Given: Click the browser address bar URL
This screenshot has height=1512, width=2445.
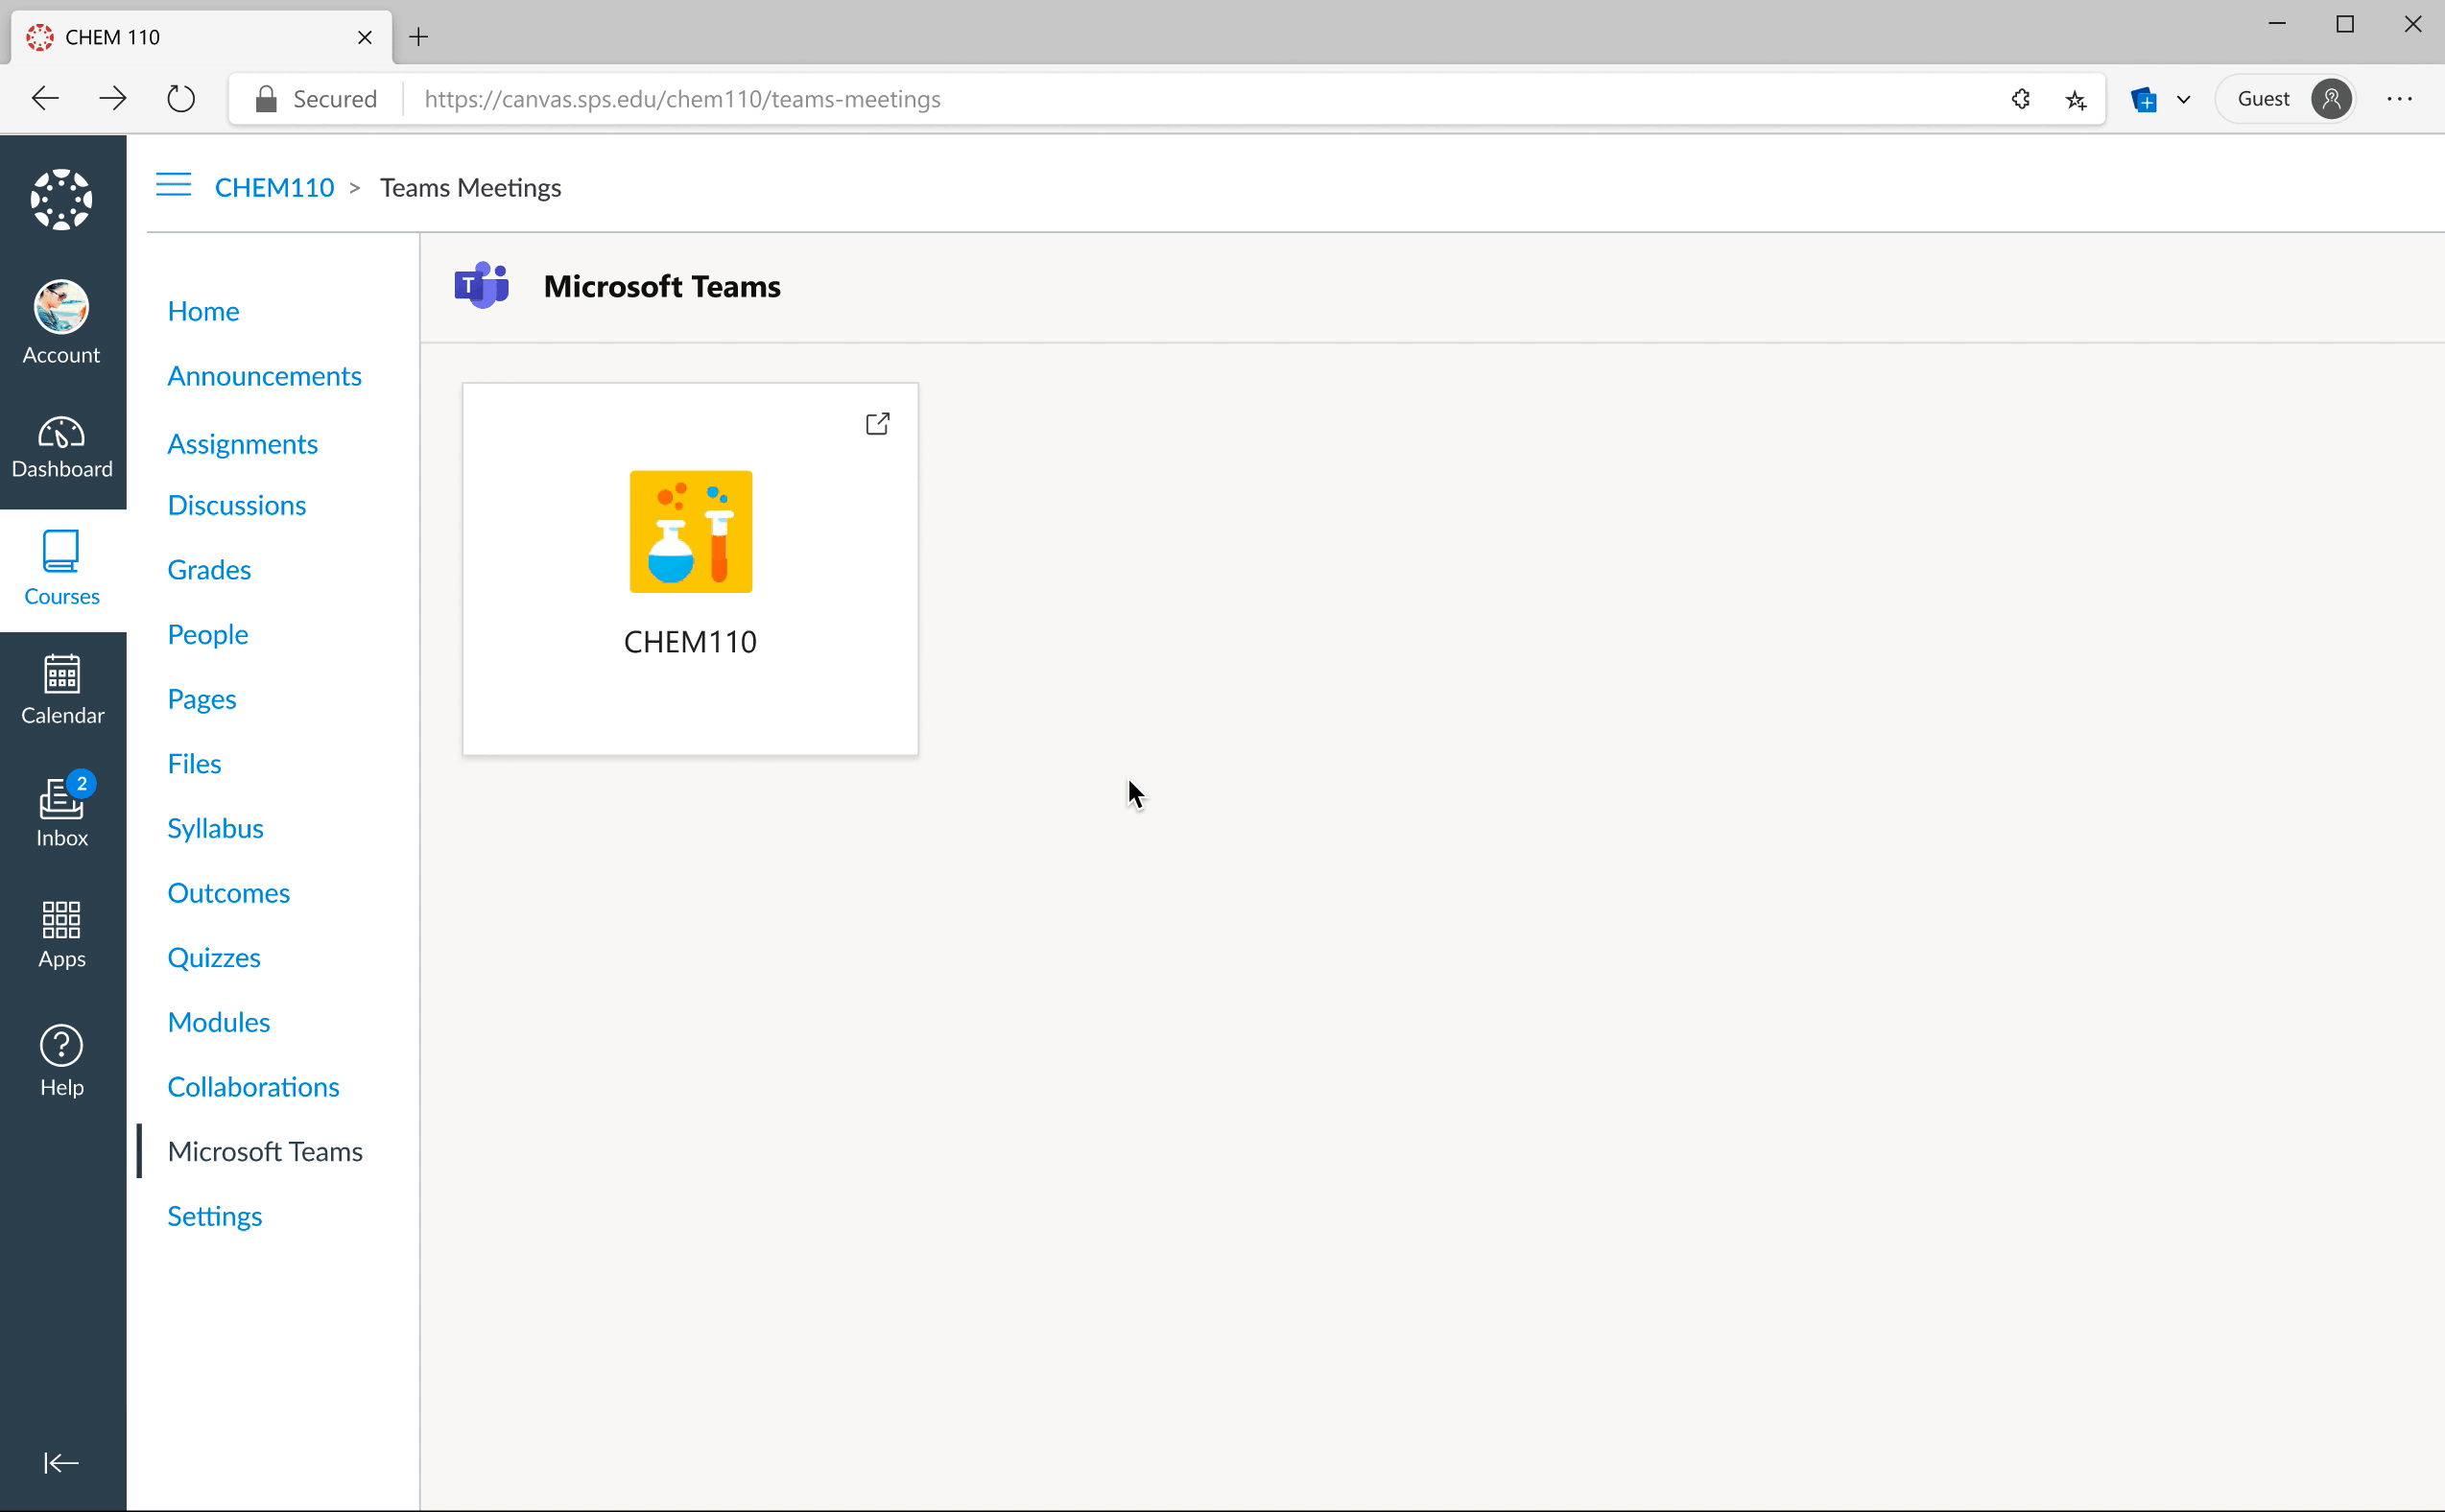Looking at the screenshot, I should click(682, 99).
